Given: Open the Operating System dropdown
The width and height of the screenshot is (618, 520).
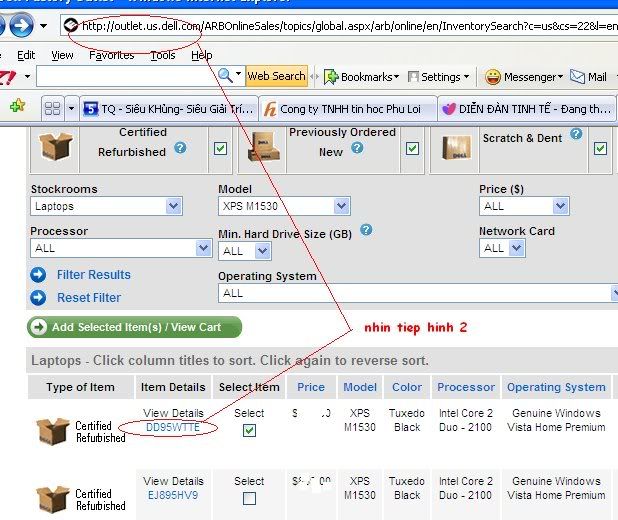Looking at the screenshot, I should point(418,293).
